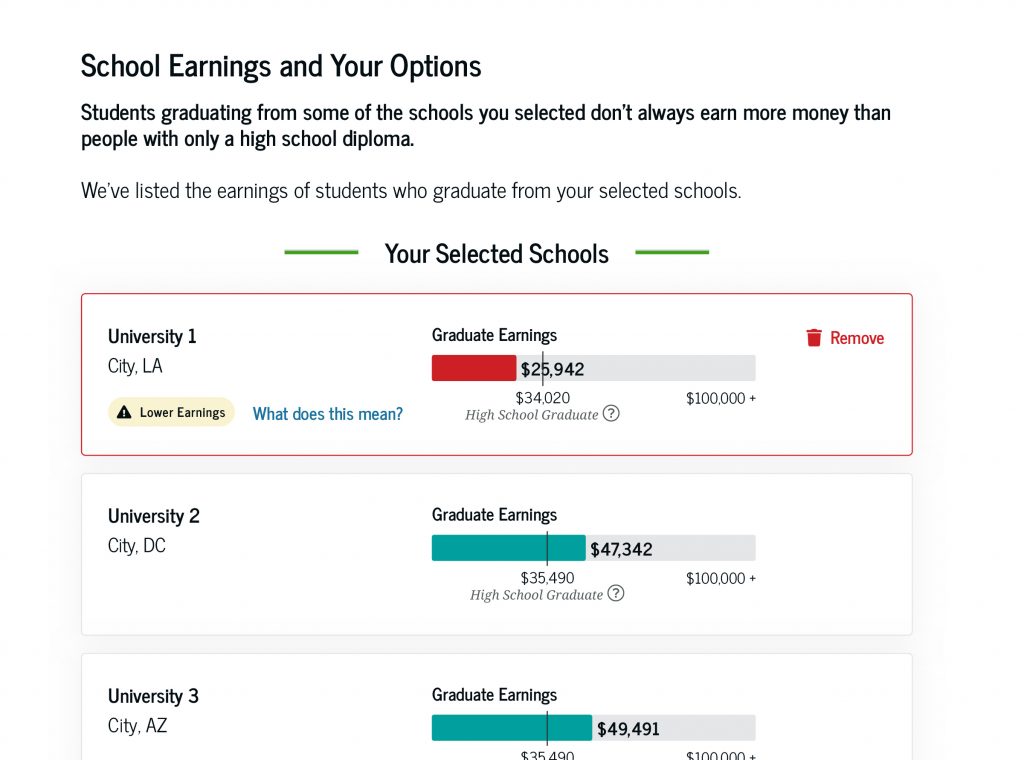Click the Lower Earnings warning triangle icon

tap(124, 412)
